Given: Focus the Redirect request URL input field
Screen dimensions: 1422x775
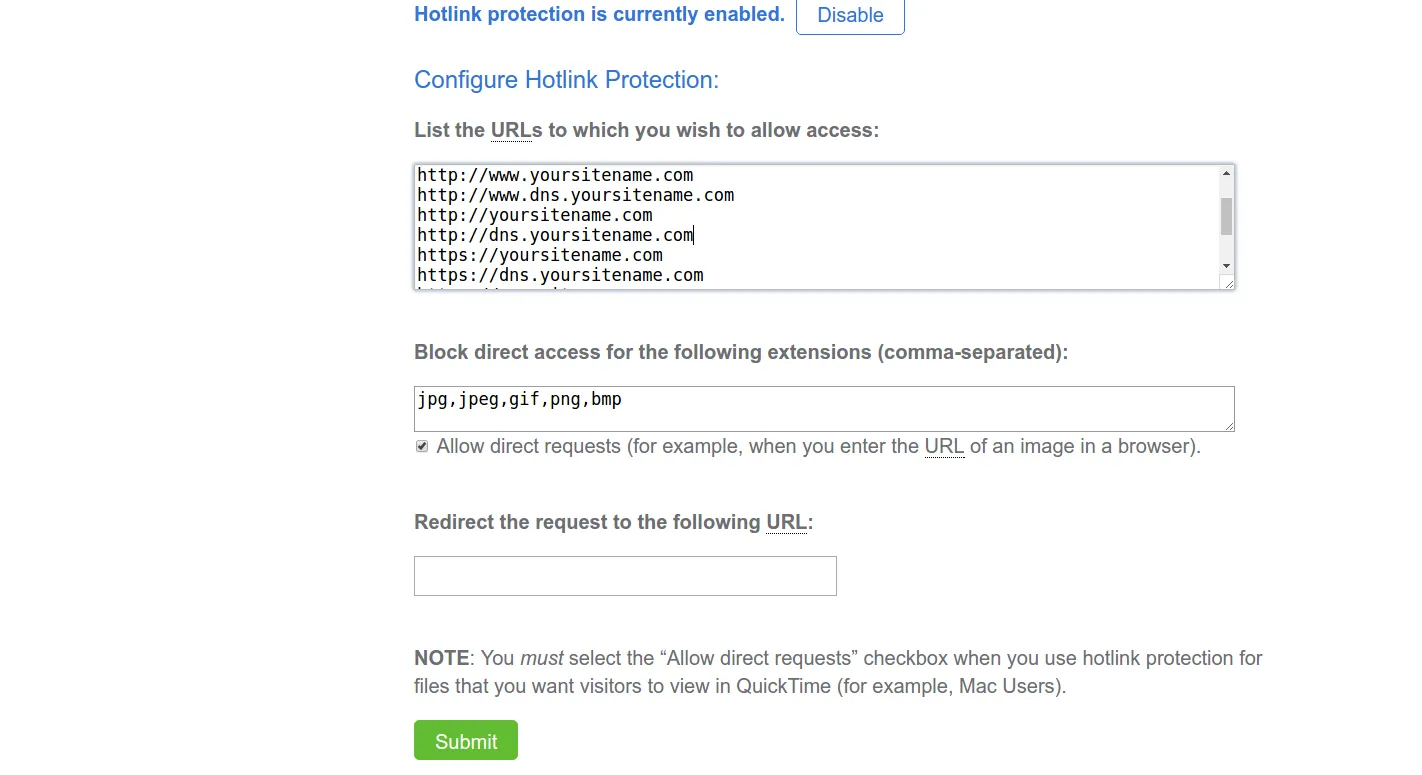Looking at the screenshot, I should tap(625, 576).
